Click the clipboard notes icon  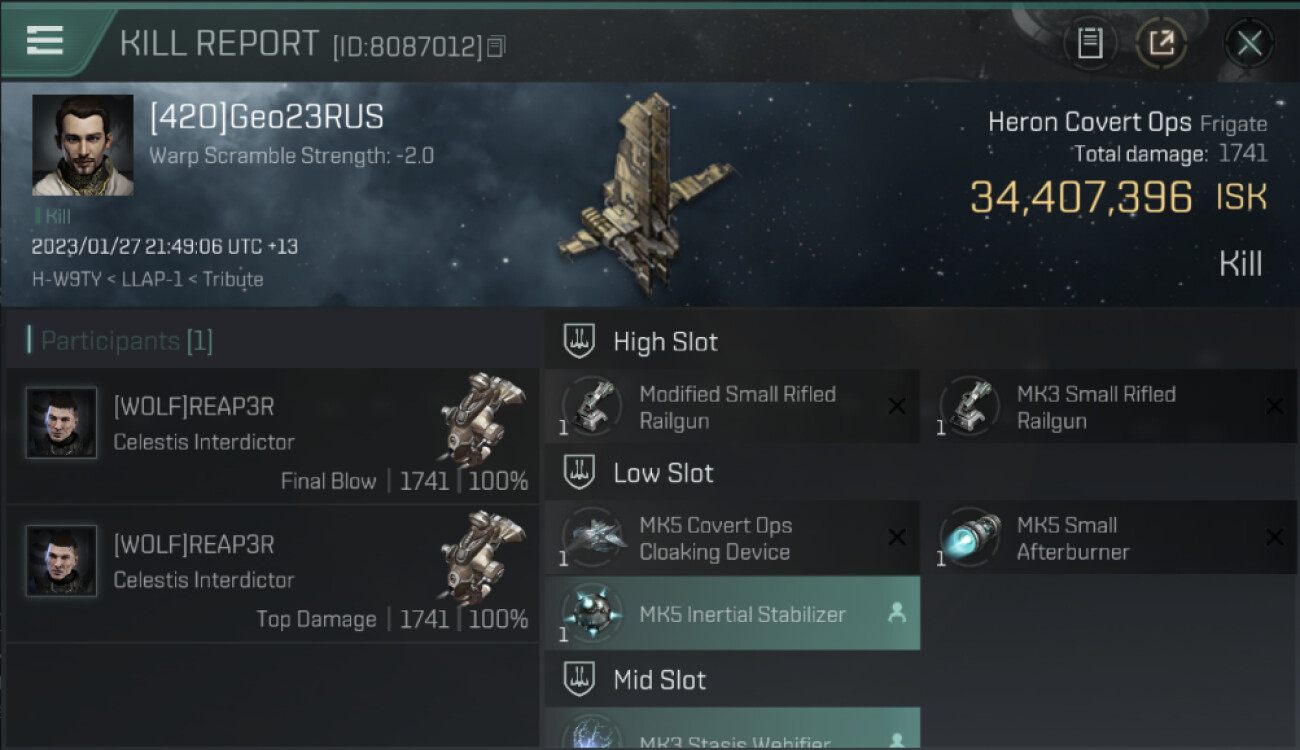coord(1090,43)
